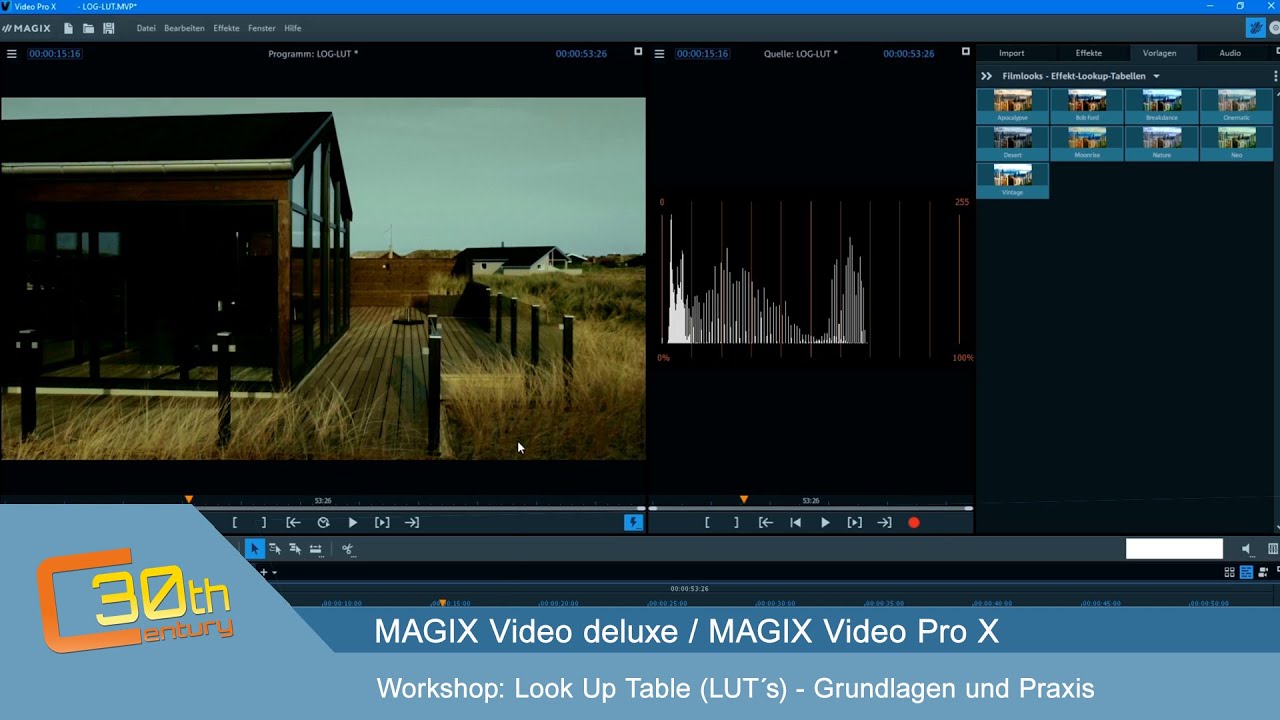
Task: Open a project via the folder icon
Action: pos(88,28)
